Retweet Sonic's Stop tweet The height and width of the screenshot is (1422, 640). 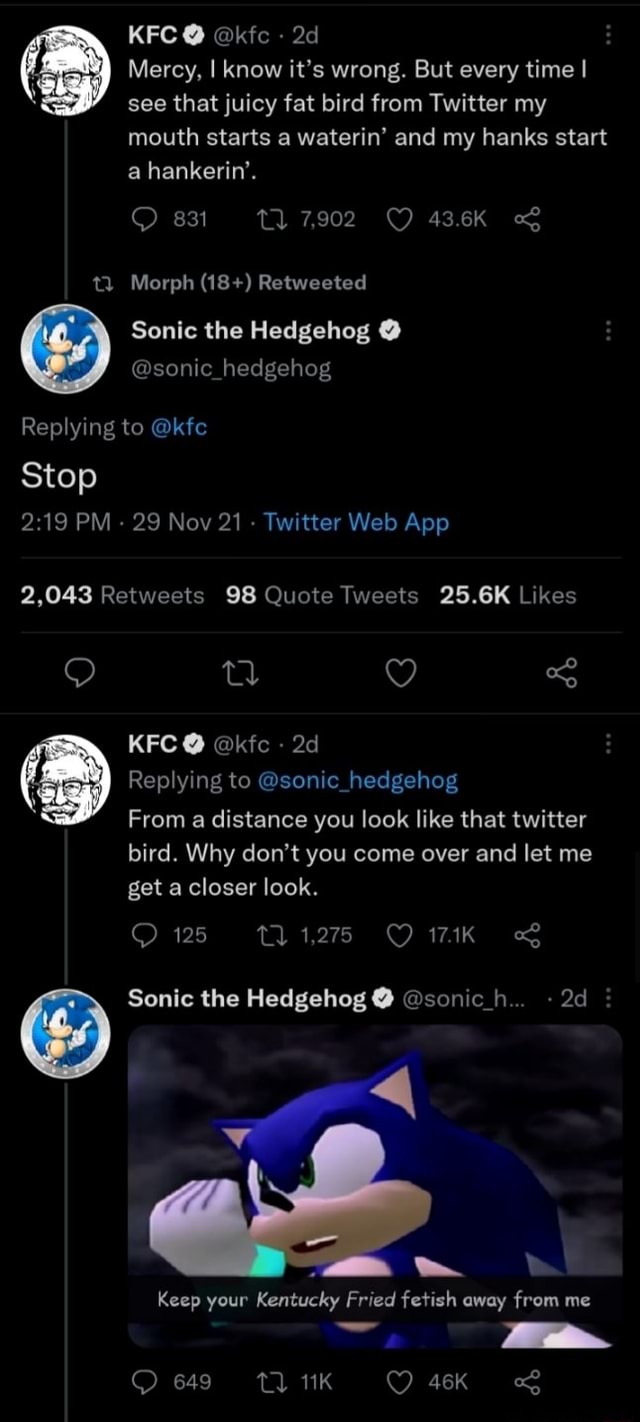pyautogui.click(x=241, y=673)
